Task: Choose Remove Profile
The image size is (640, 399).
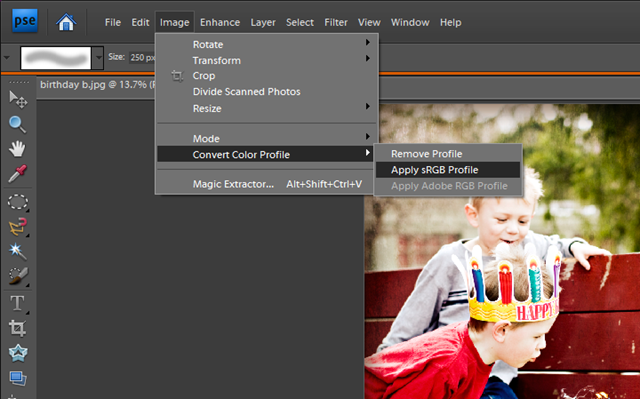Action: tap(448, 154)
